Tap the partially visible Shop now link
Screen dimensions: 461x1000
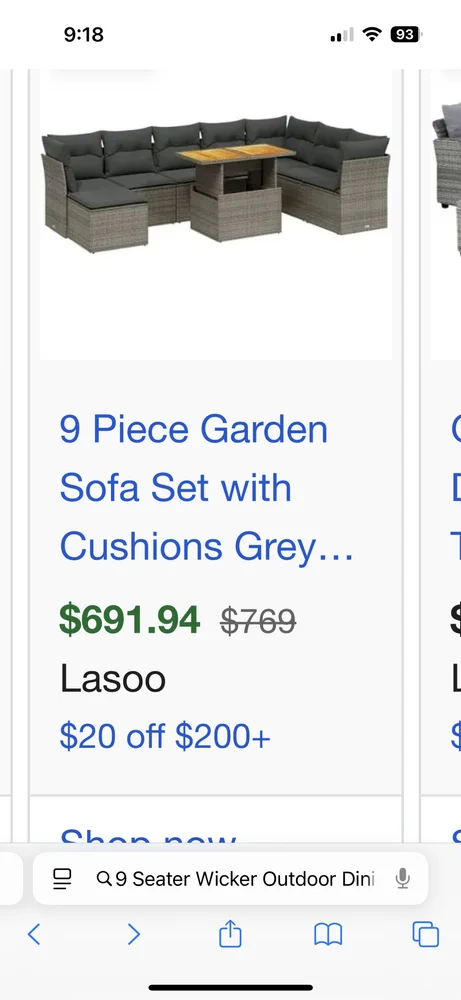point(148,836)
